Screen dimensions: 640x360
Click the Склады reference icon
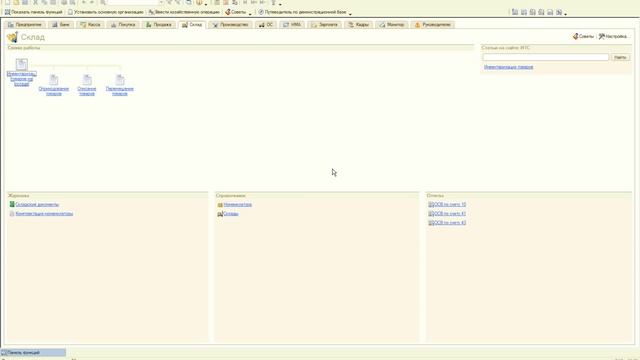[x=220, y=213]
